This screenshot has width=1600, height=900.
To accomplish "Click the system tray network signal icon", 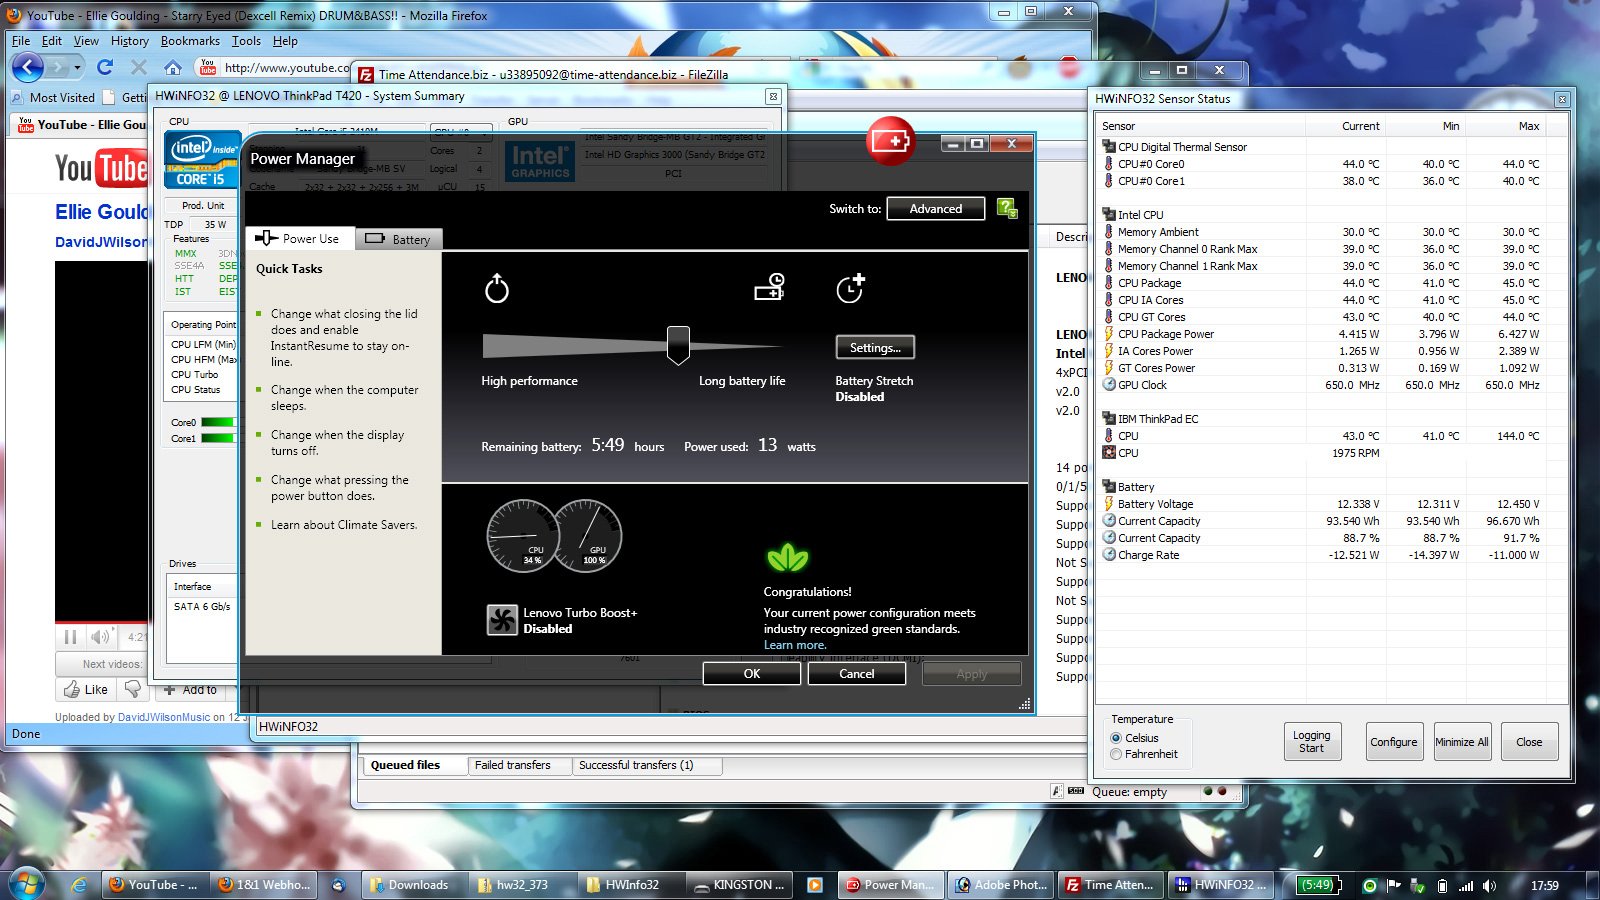I will tap(1466, 886).
